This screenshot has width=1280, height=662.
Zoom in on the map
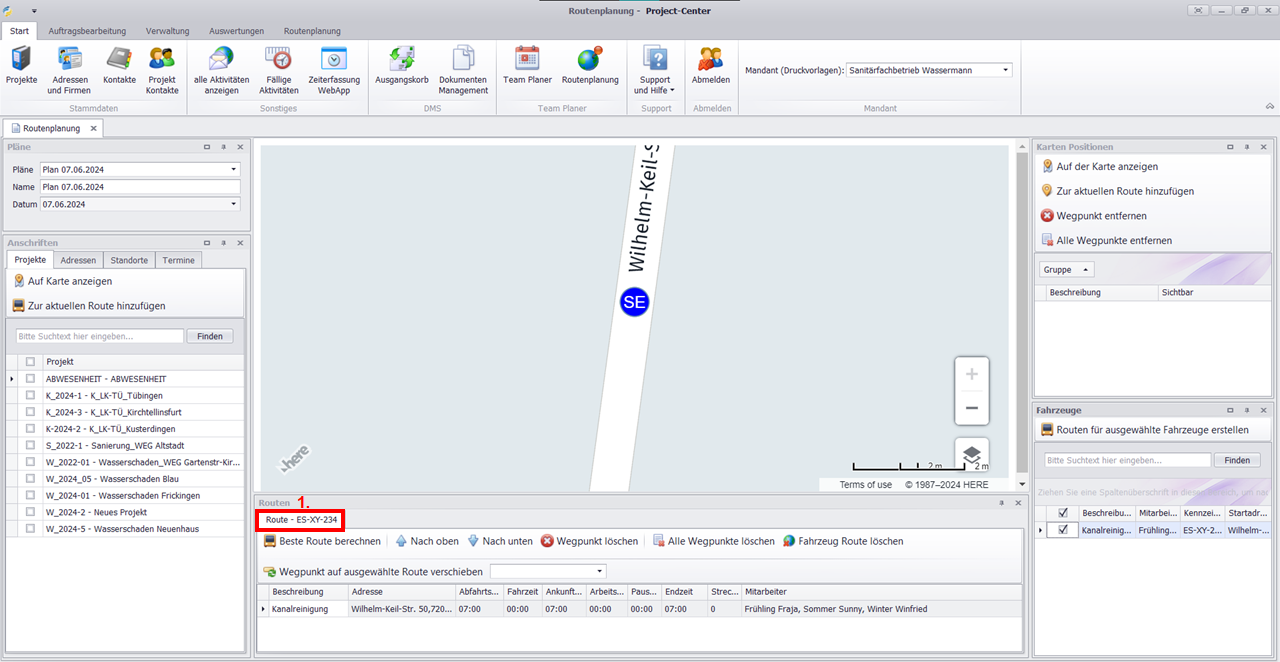[x=971, y=374]
